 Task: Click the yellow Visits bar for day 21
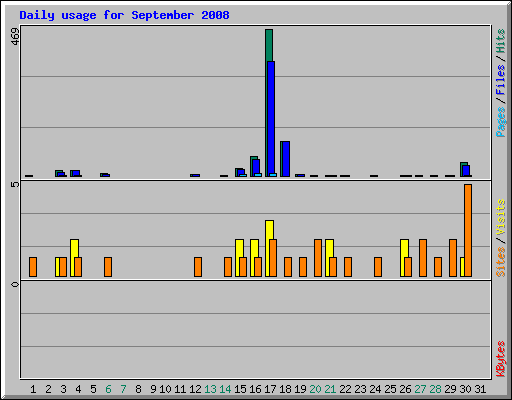[x=329, y=248]
